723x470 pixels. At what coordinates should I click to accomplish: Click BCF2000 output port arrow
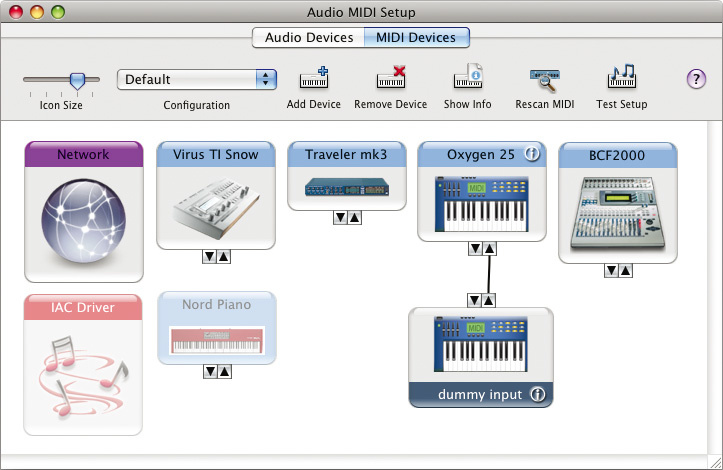(611, 271)
